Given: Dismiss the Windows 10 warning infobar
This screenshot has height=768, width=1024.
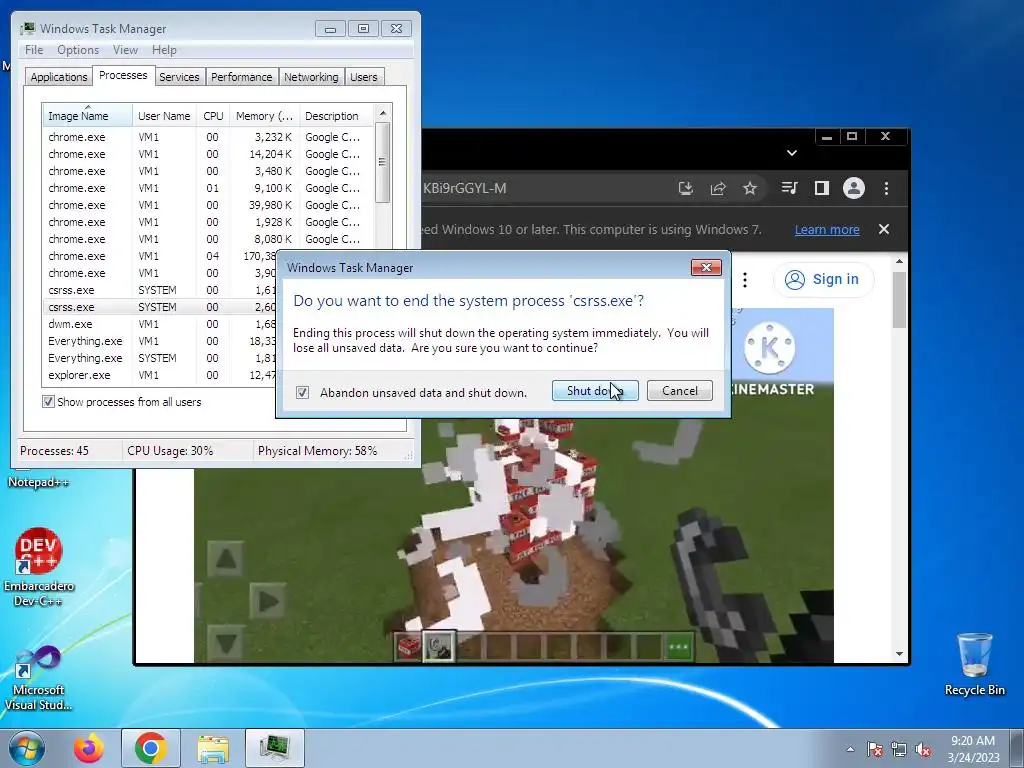Looking at the screenshot, I should (x=884, y=229).
